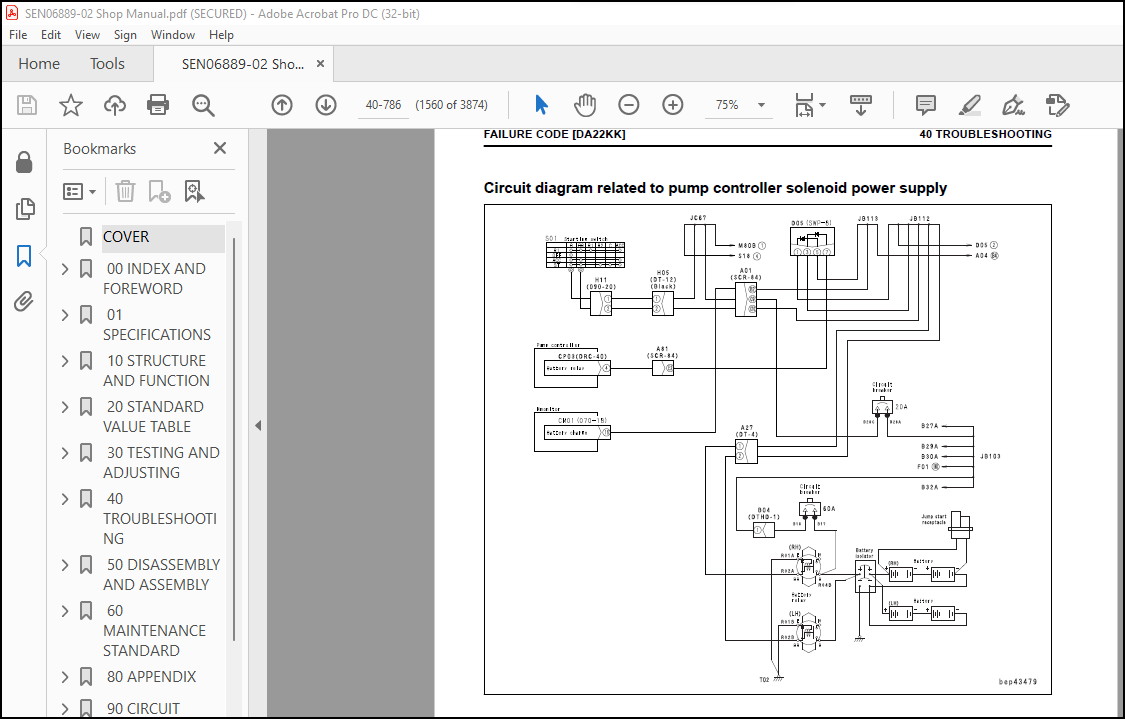Activate the hand pan tool

585,105
